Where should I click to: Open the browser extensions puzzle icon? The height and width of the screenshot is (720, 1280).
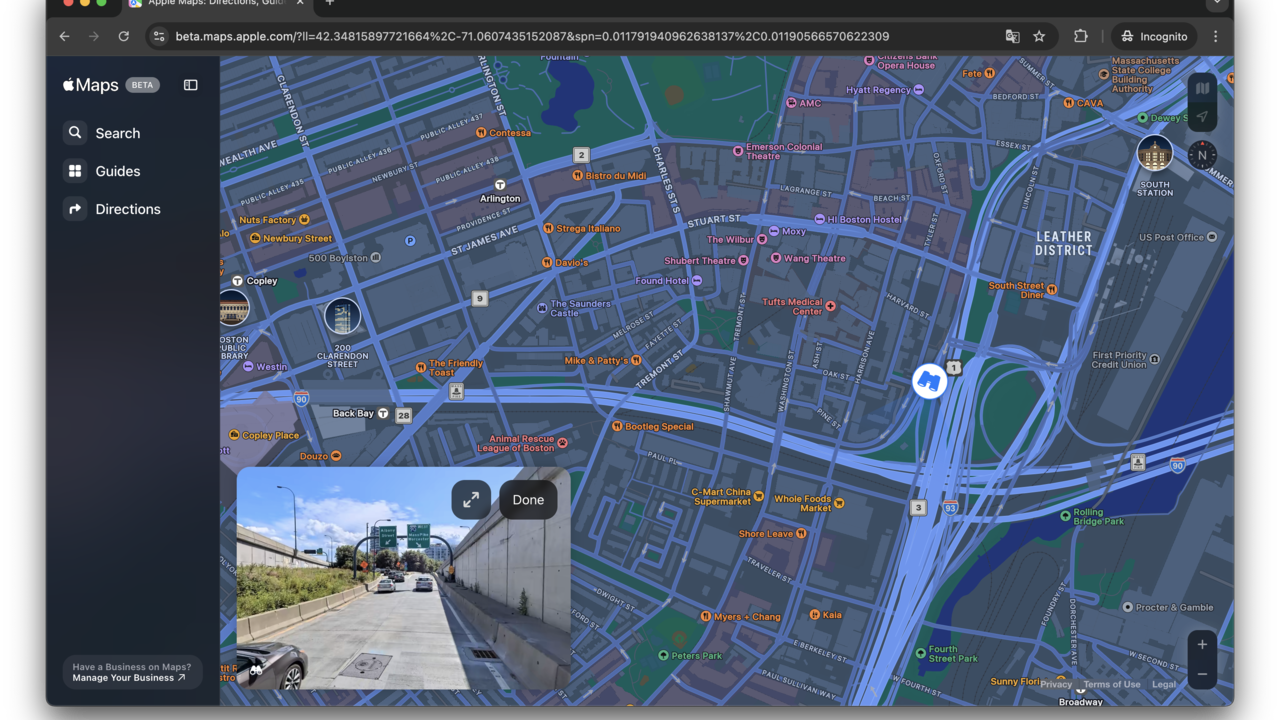point(1081,36)
